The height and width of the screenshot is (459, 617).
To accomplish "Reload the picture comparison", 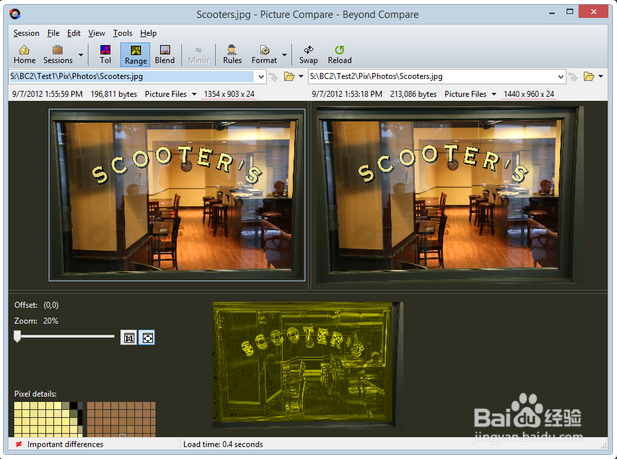I will pyautogui.click(x=340, y=54).
